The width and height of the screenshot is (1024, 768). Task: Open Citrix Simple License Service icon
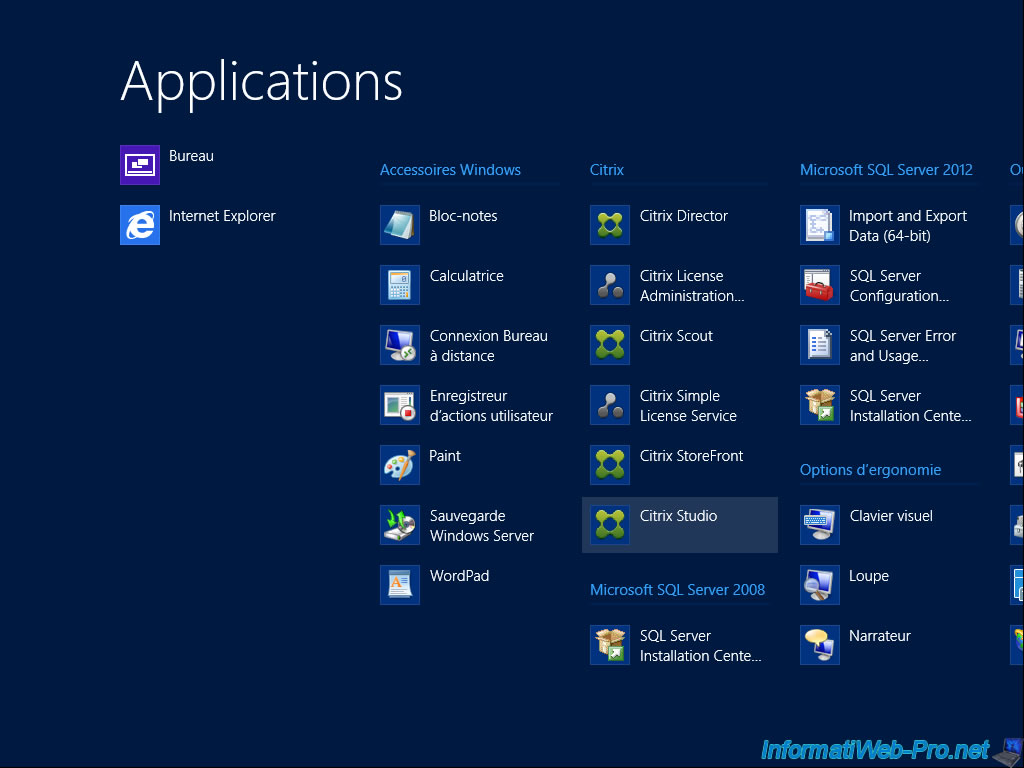coord(610,405)
